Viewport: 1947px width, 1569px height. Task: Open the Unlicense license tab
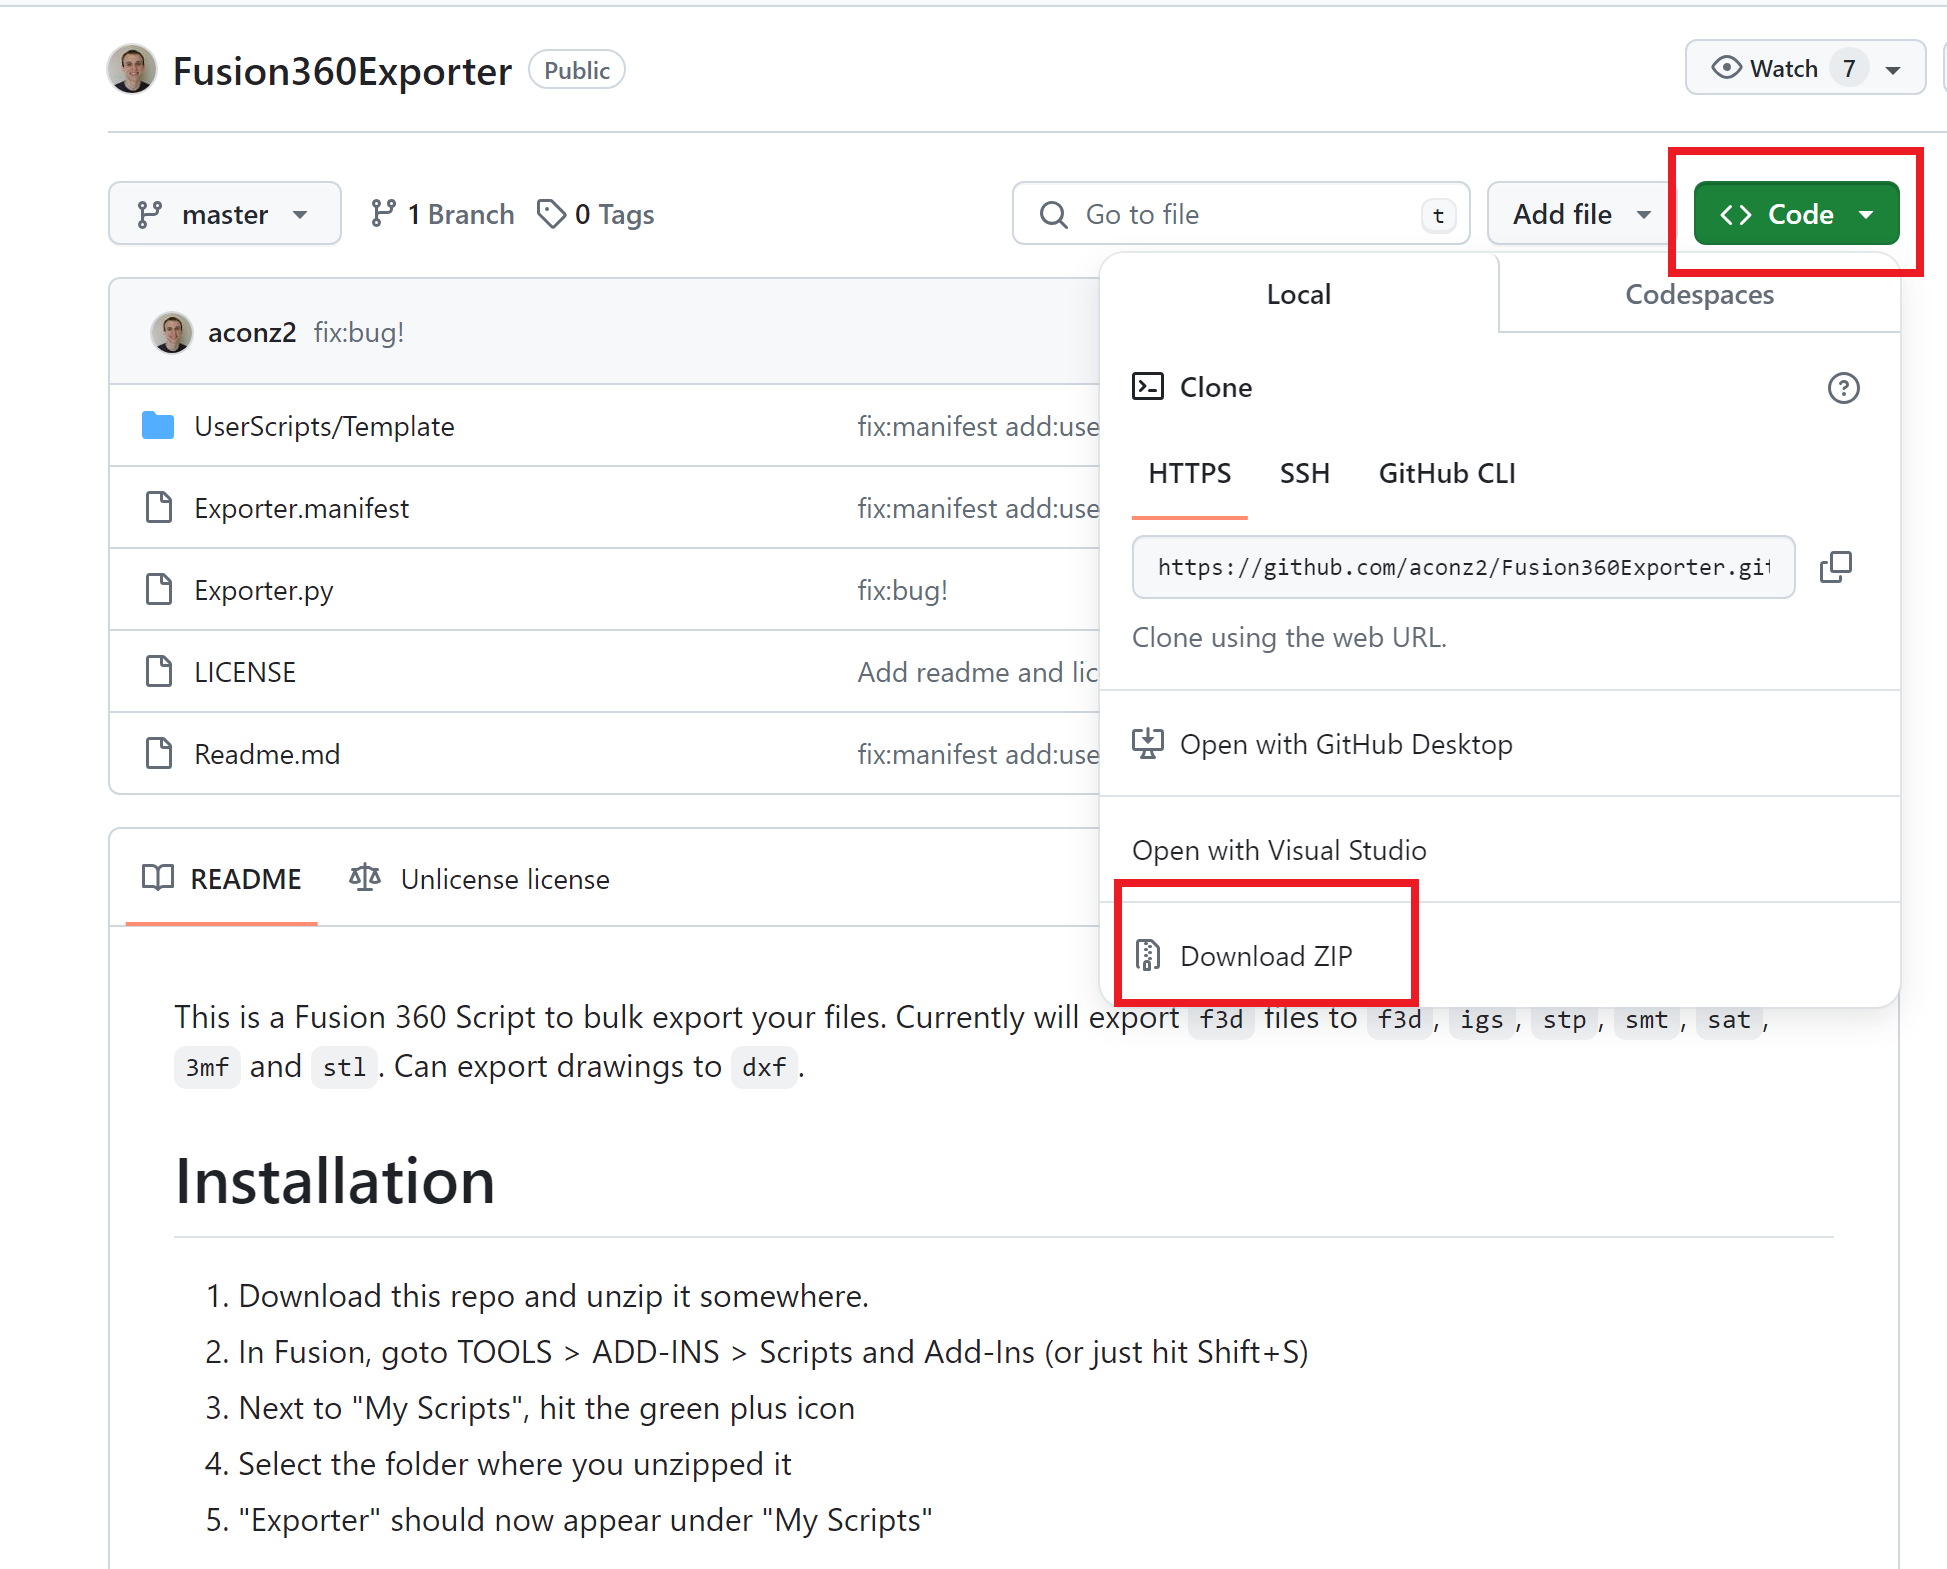point(480,879)
